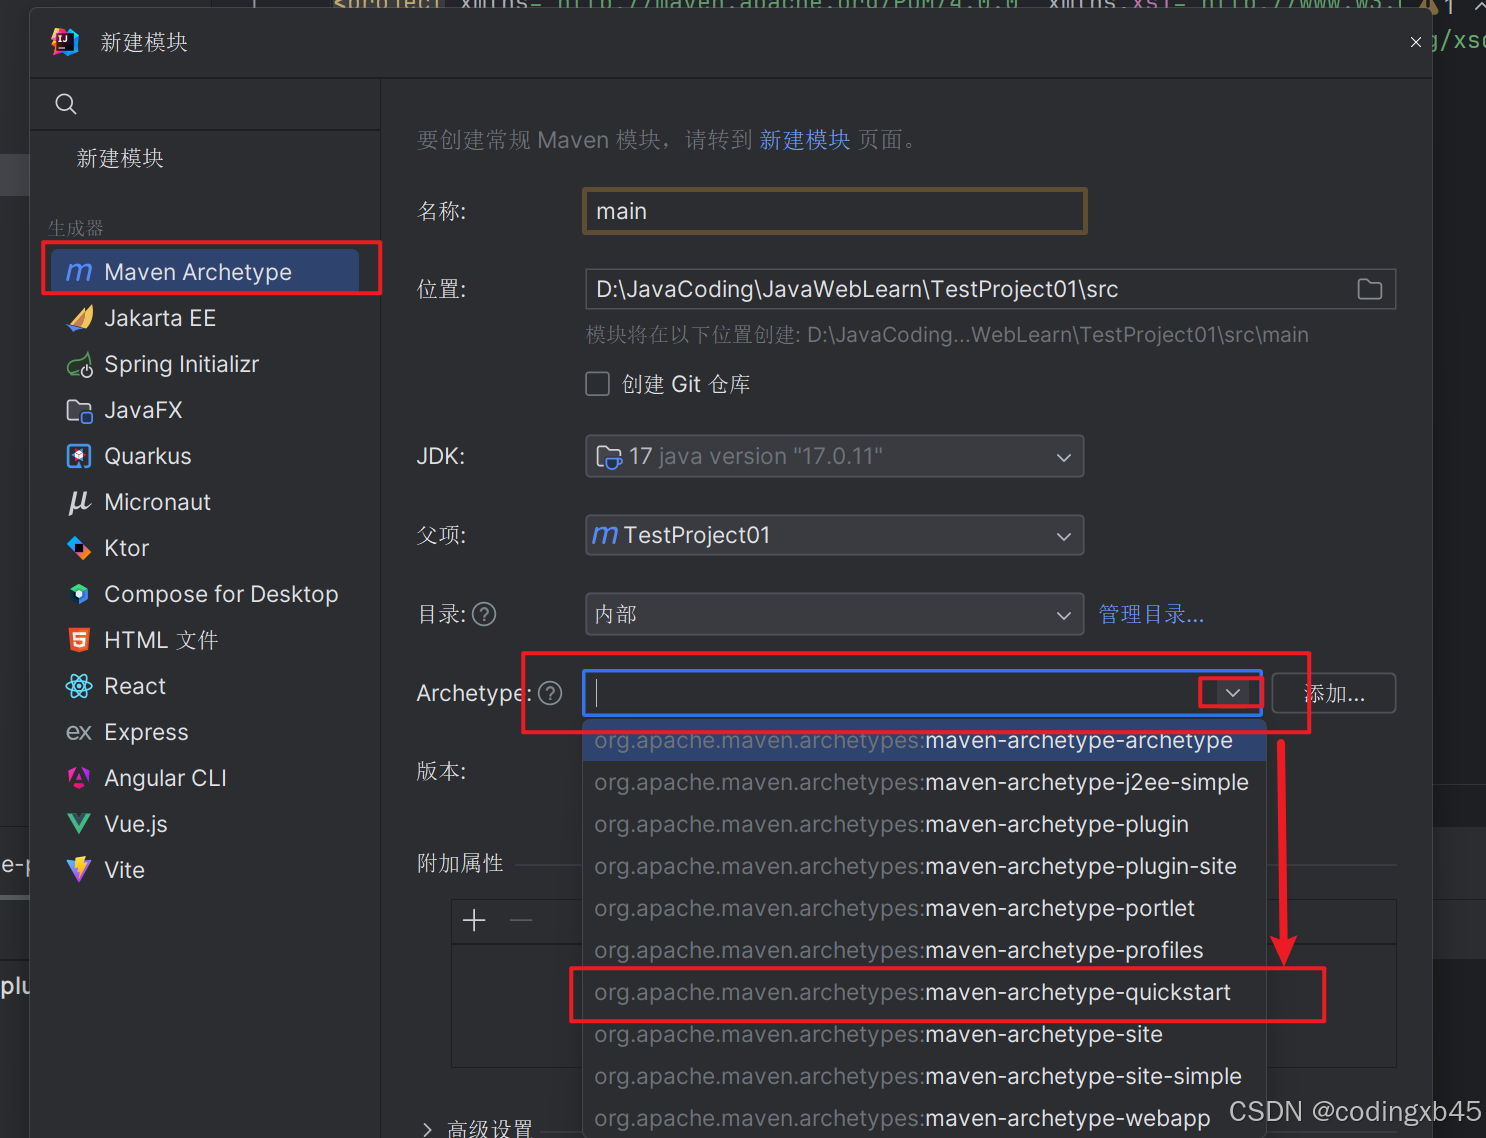This screenshot has height=1138, width=1486.
Task: Open the 目录 内部 catalog dropdown
Action: pyautogui.click(x=1064, y=615)
